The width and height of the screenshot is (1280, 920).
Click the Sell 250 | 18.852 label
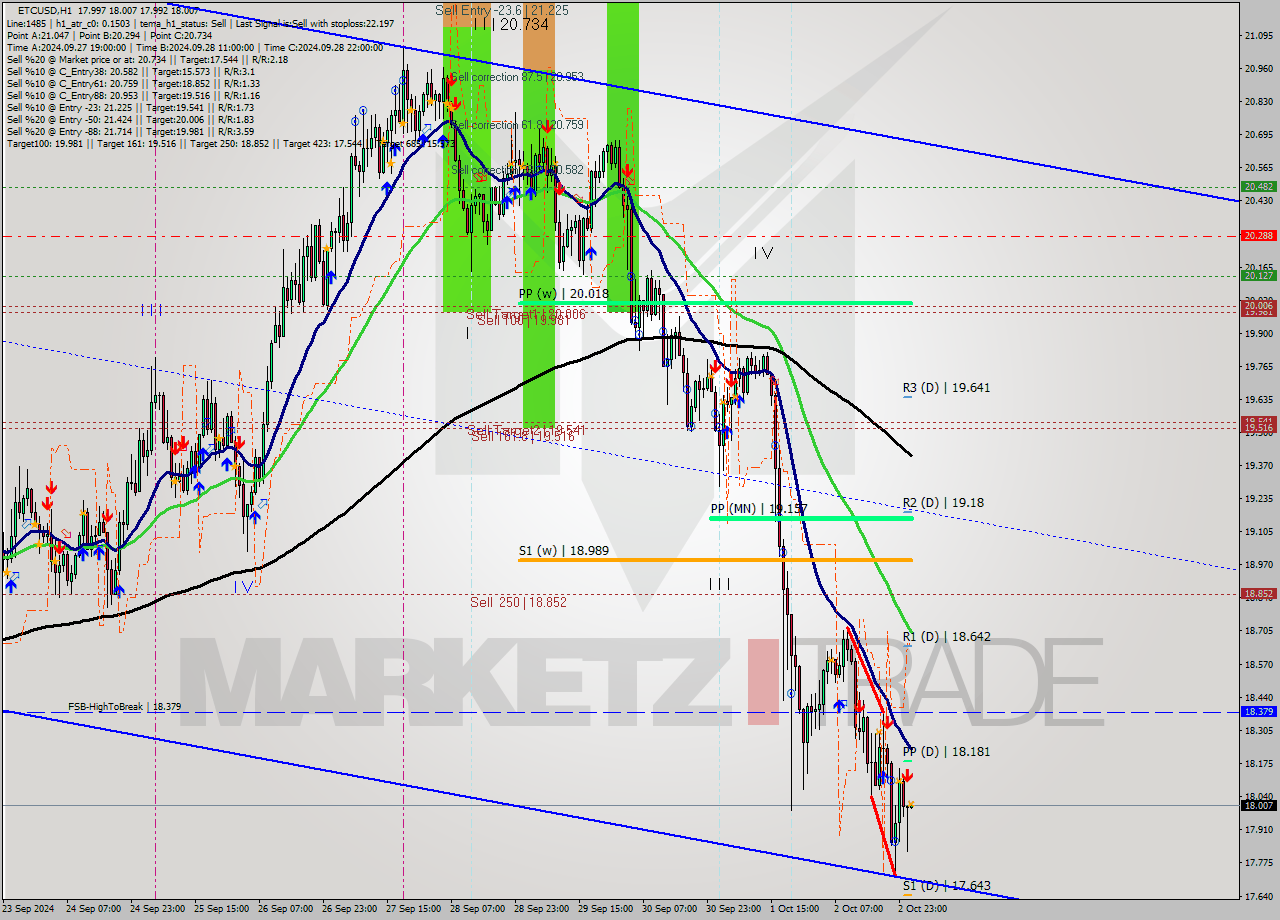tap(518, 603)
